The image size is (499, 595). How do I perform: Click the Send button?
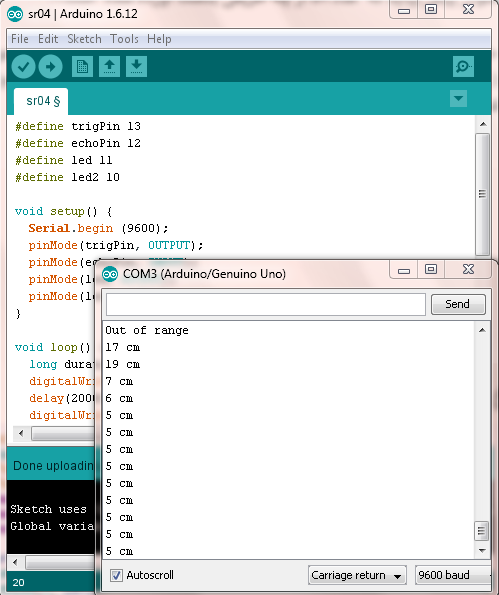(458, 304)
